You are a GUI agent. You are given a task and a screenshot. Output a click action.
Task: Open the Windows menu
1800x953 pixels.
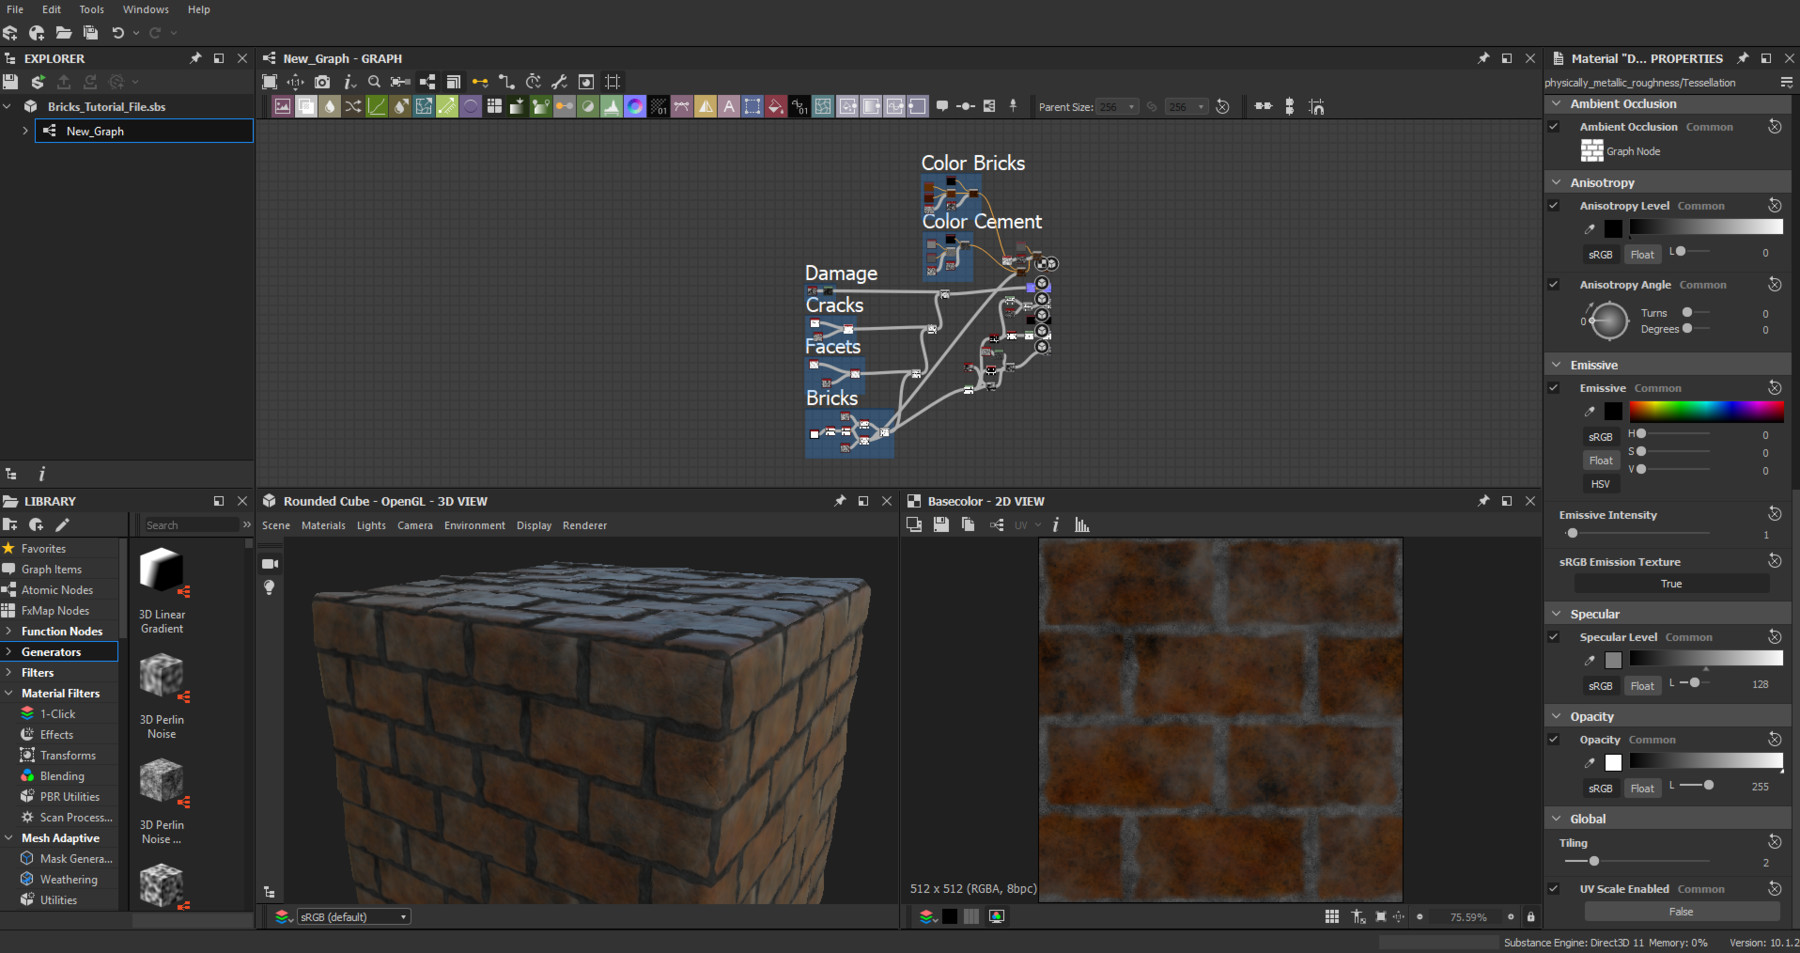tap(145, 9)
